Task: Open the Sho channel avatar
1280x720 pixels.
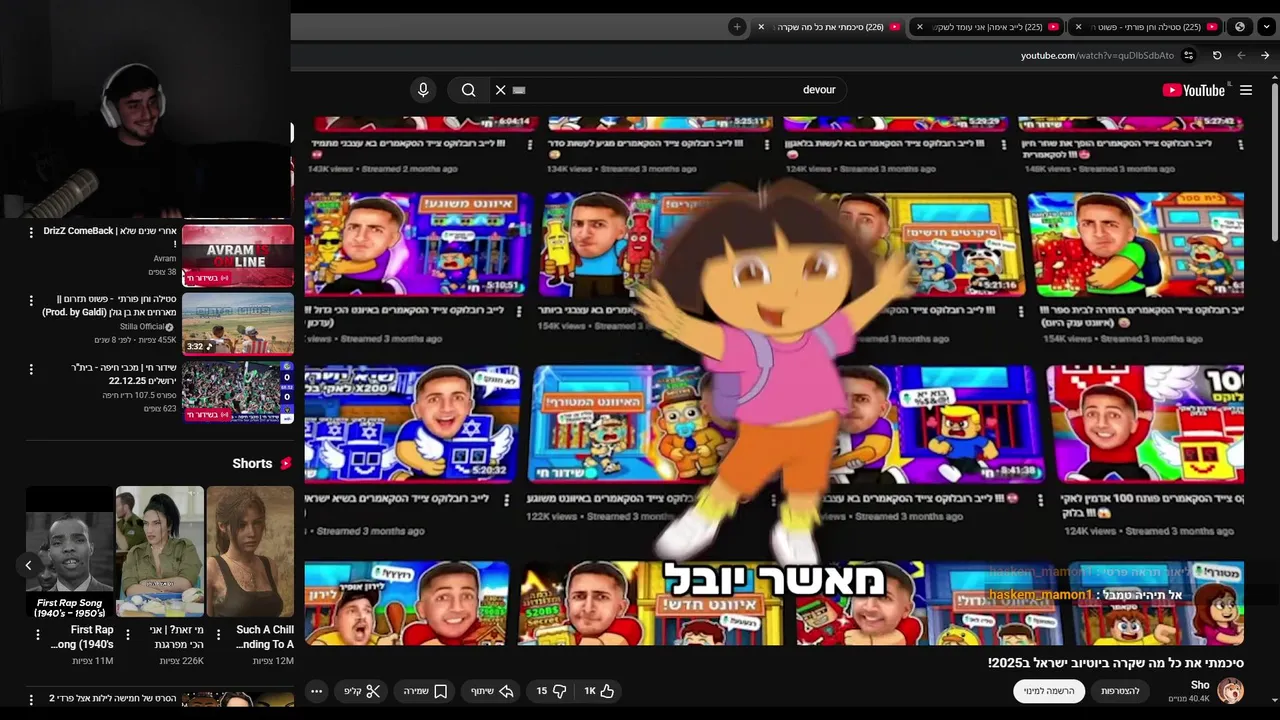Action: (x=1230, y=690)
